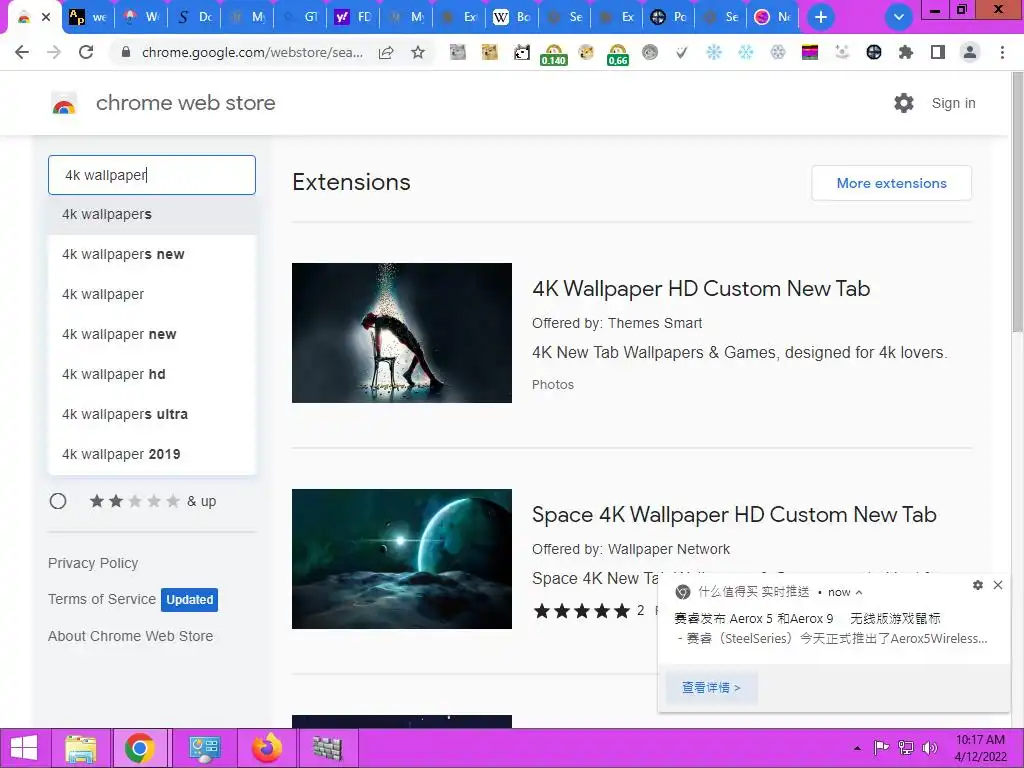Choose the '4k wallpapers new' suggestion
1024x768 pixels.
coord(152,254)
